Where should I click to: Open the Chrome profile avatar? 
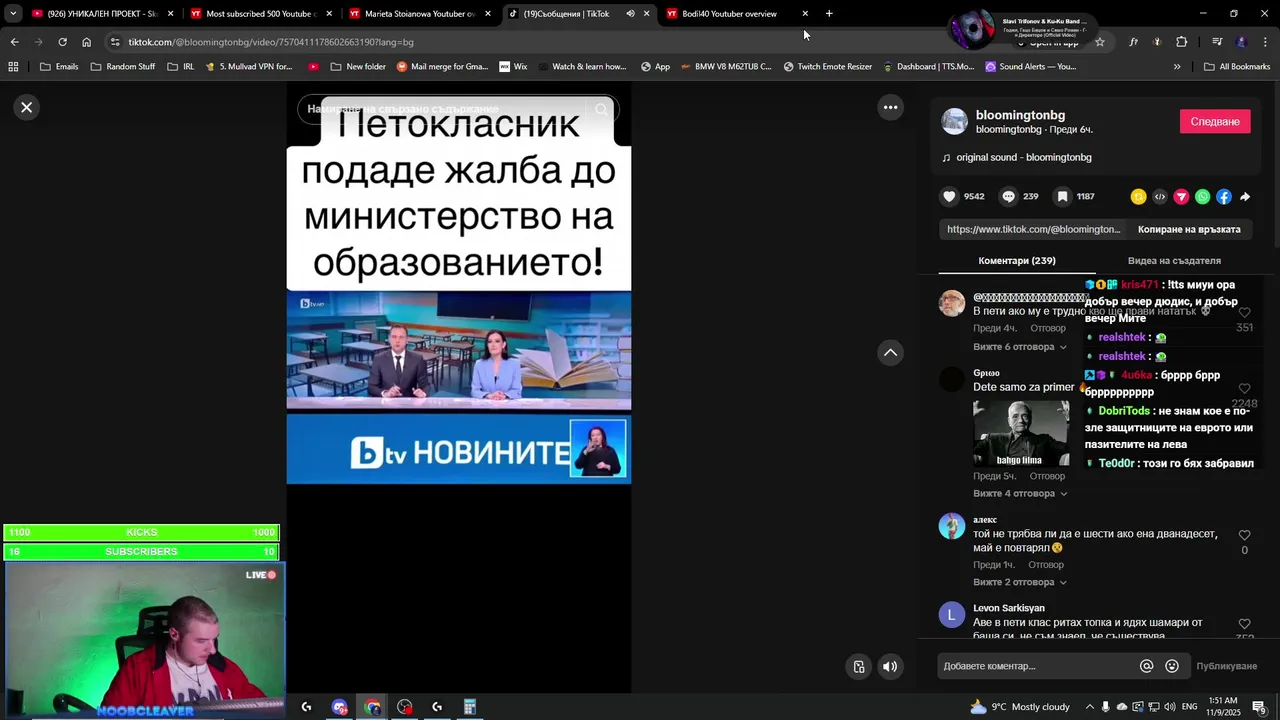pyautogui.click(x=1242, y=42)
